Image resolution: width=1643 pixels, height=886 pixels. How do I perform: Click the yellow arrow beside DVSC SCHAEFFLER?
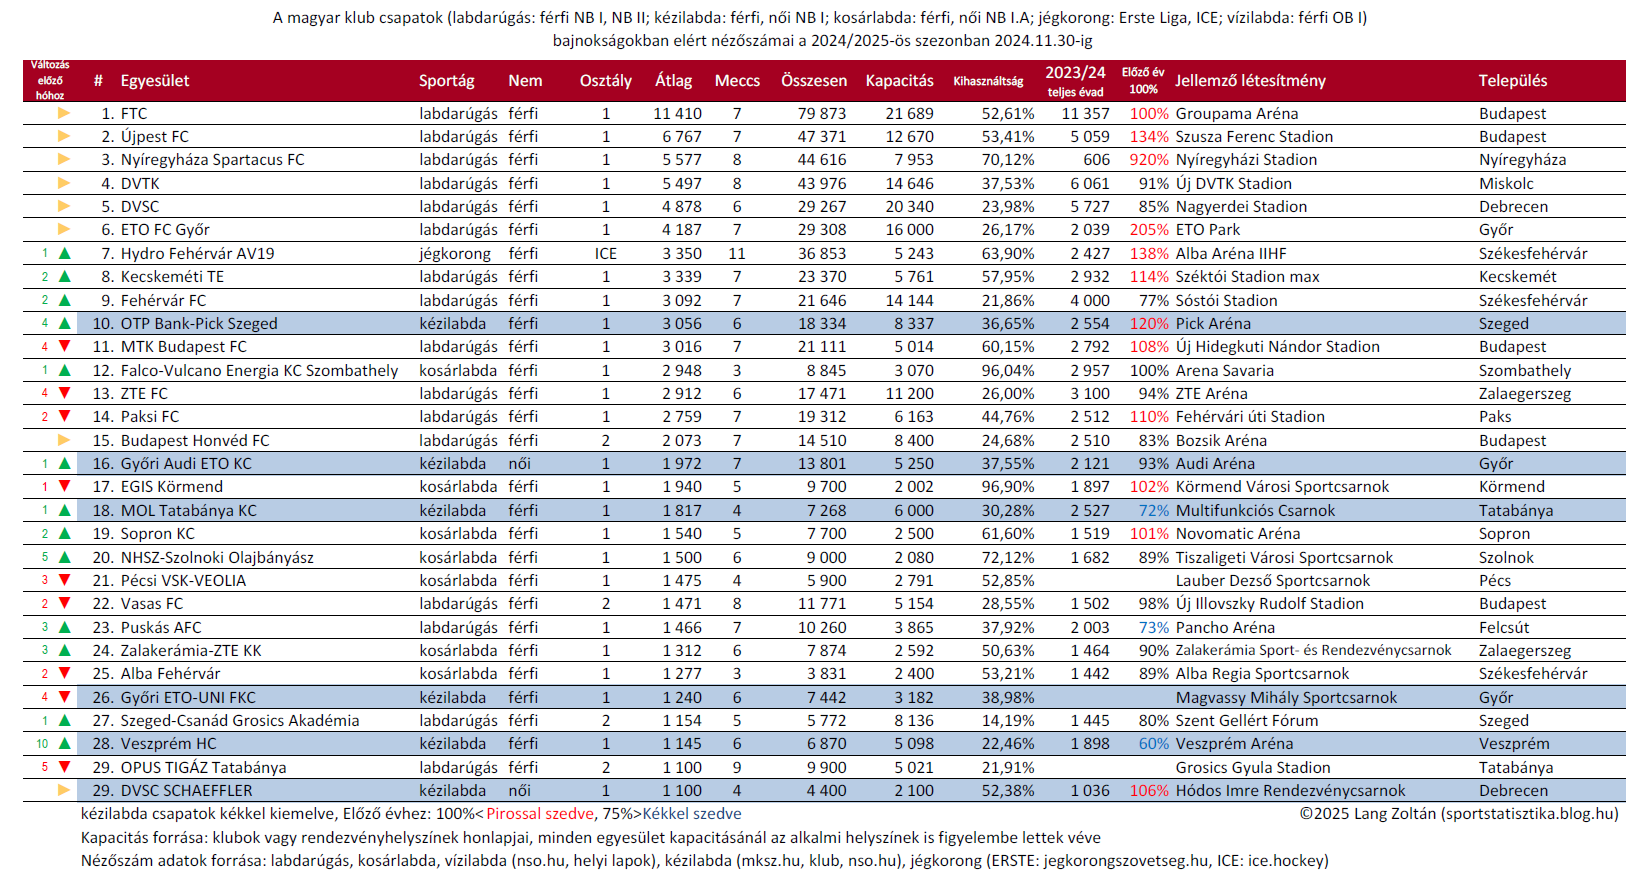point(64,790)
